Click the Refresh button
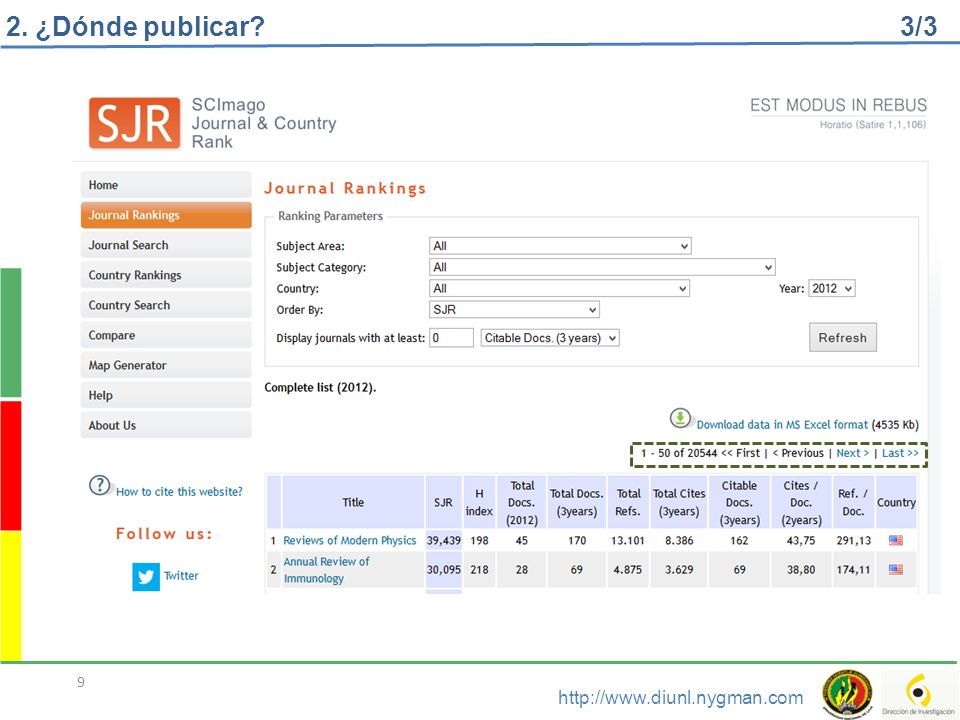The width and height of the screenshot is (960, 720). click(842, 337)
